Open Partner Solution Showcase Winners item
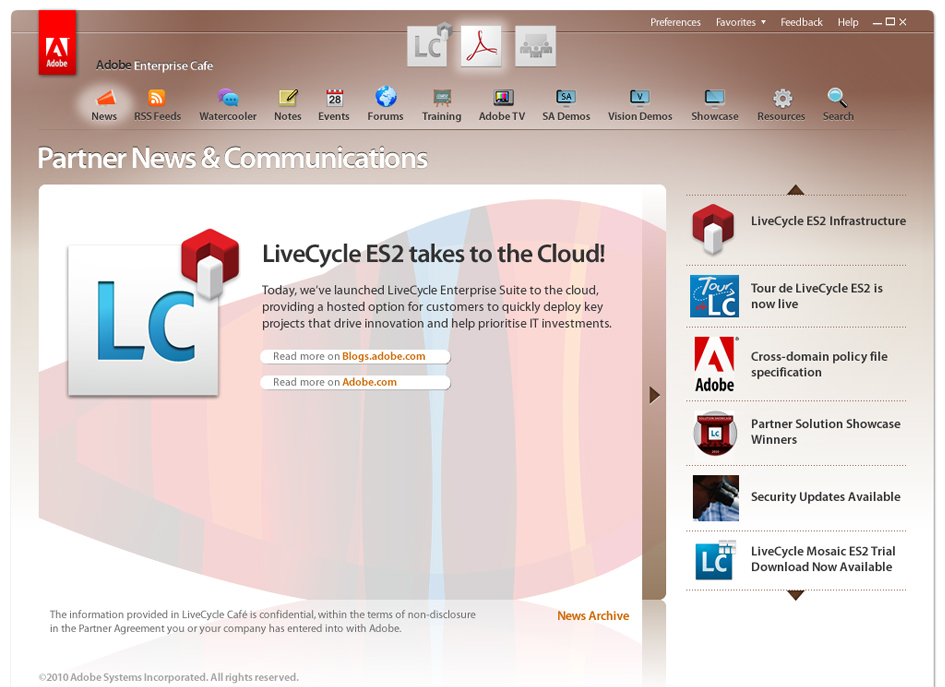945x687 pixels. click(x=826, y=431)
